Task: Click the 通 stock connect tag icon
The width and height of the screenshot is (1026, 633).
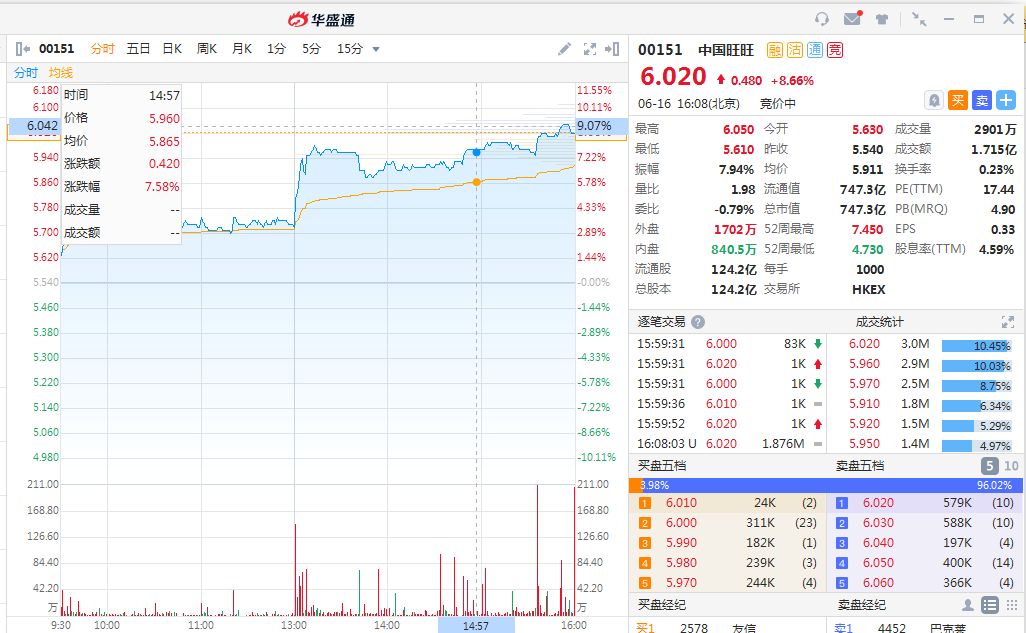Action: 815,50
